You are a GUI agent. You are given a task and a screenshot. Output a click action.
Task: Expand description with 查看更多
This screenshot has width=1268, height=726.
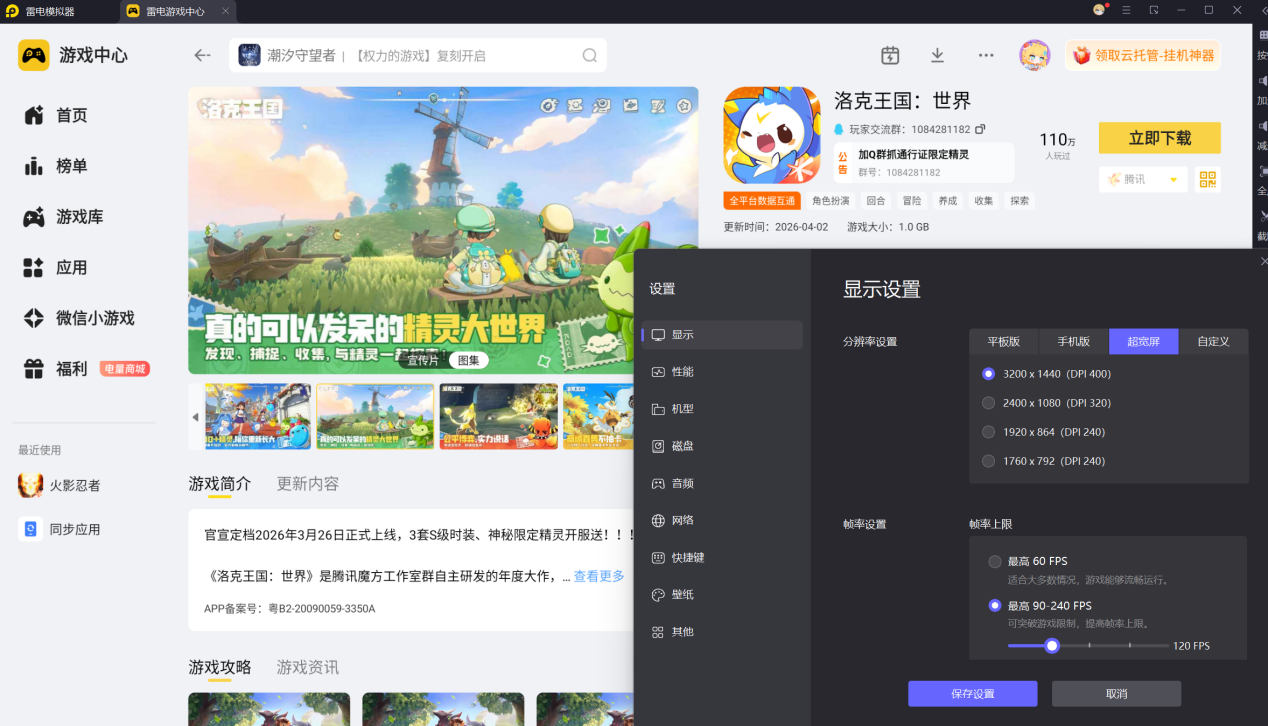point(599,576)
